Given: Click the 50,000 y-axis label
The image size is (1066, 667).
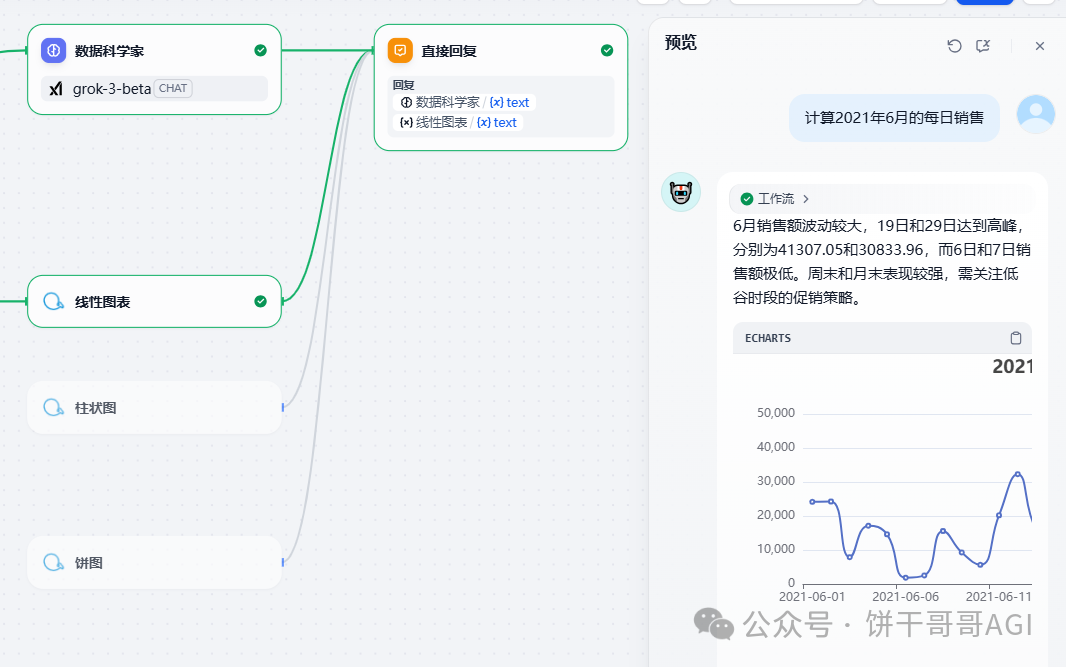Looking at the screenshot, I should point(776,413).
